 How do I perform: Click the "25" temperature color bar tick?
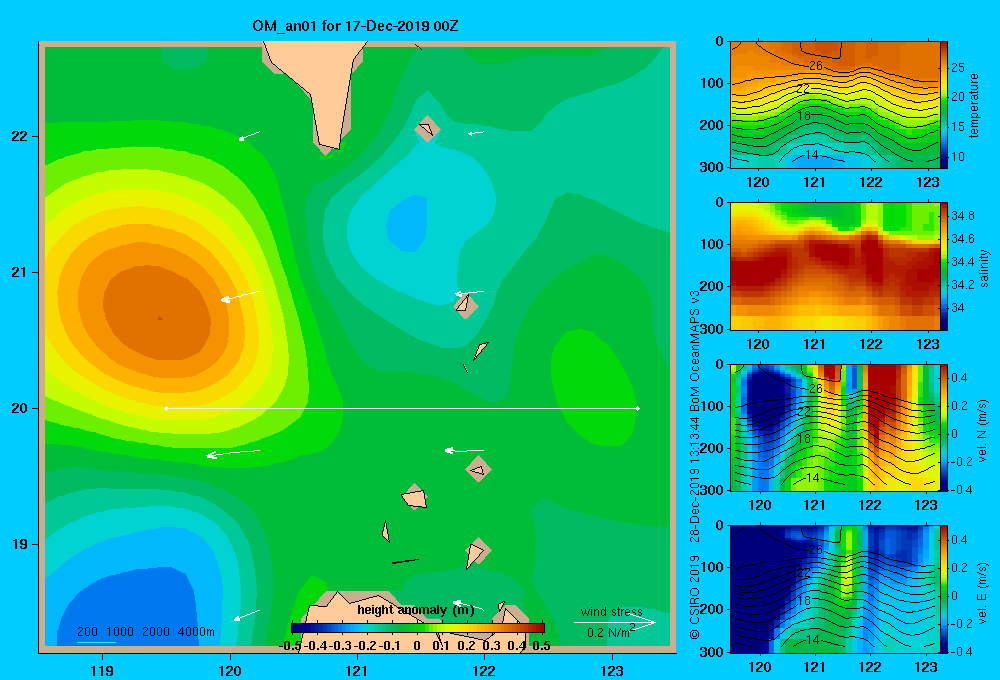pos(958,68)
